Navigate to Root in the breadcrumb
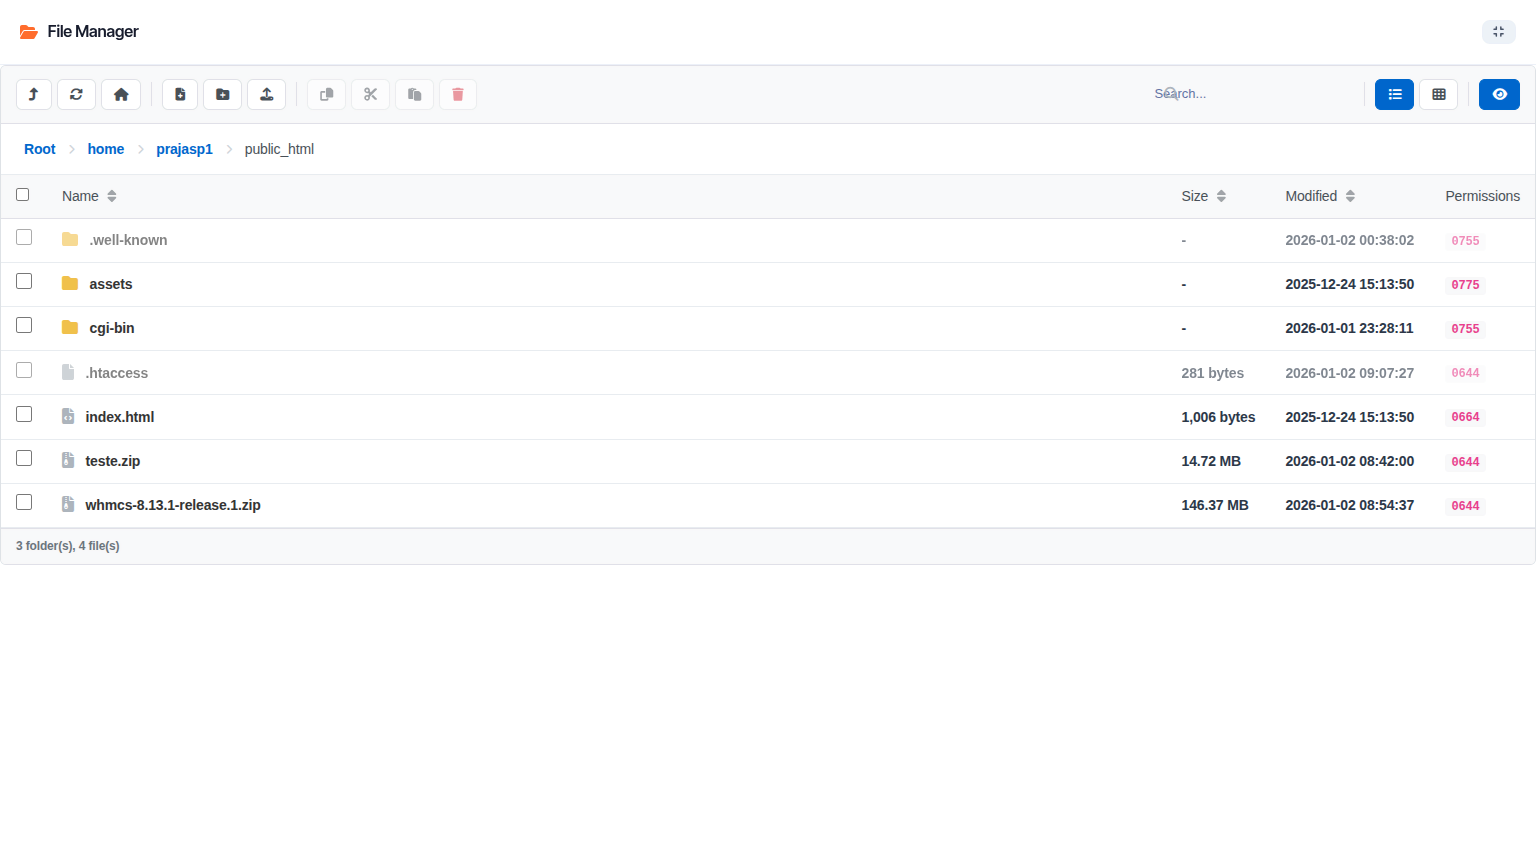The height and width of the screenshot is (856, 1536). tap(40, 149)
